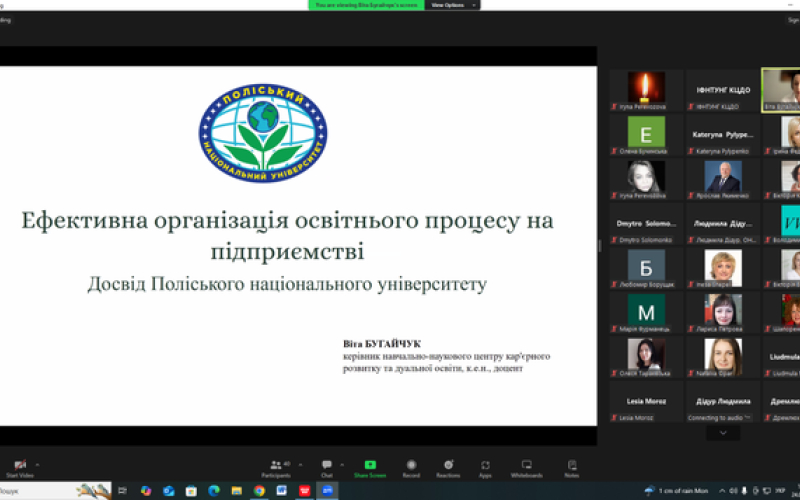Open Microsoft Store from the taskbar

tap(191, 491)
